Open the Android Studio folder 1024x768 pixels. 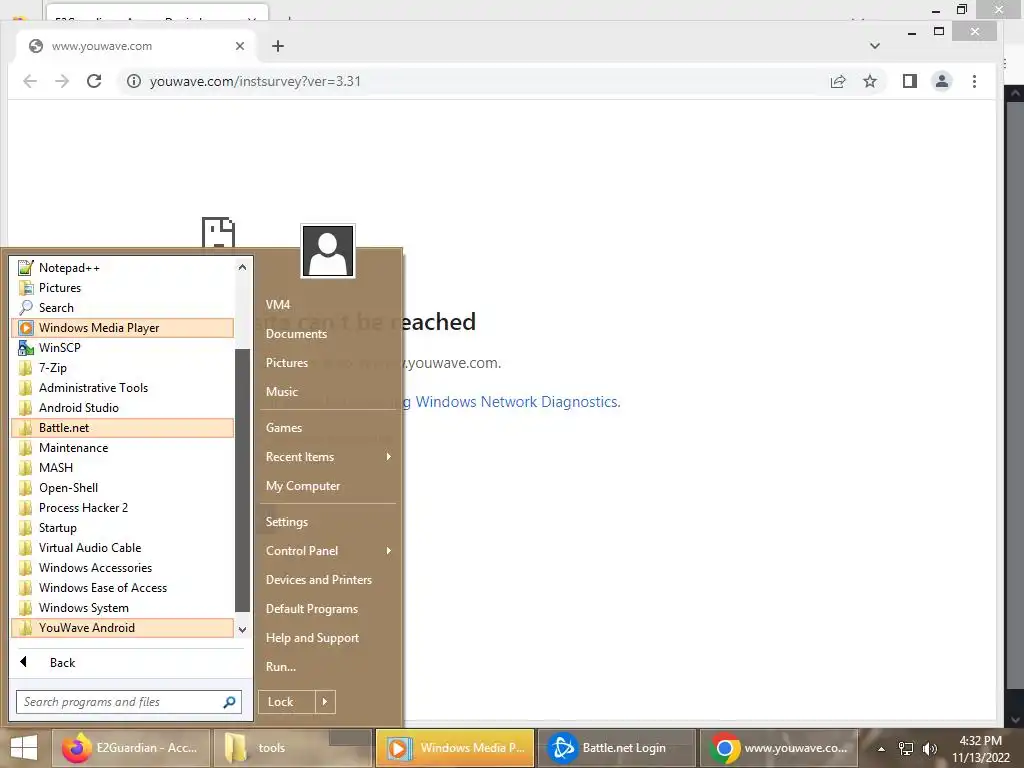(123, 408)
